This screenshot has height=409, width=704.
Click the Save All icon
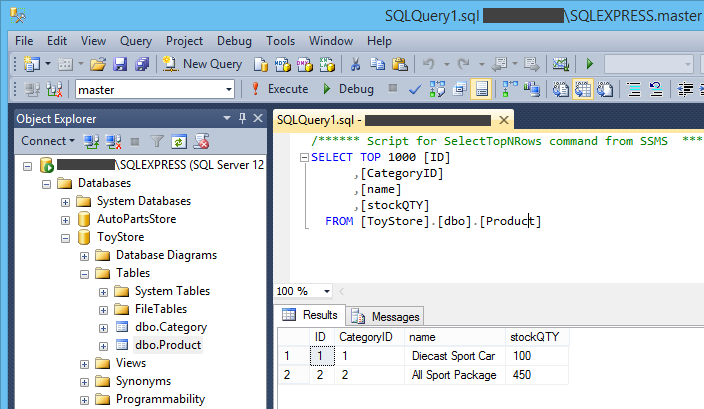pyautogui.click(x=142, y=64)
